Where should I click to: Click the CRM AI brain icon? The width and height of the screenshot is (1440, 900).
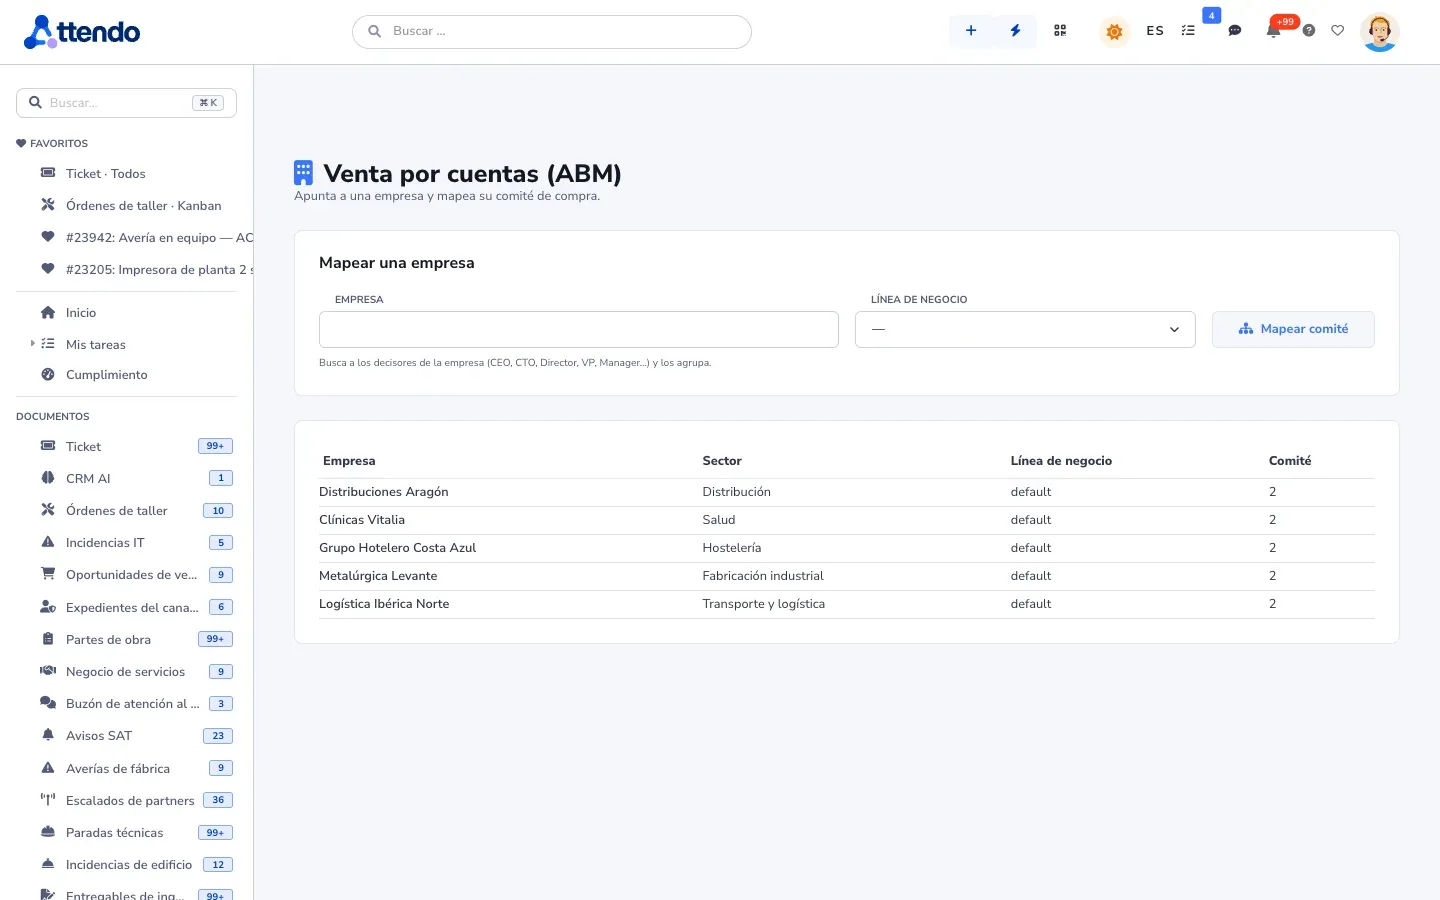tap(48, 478)
